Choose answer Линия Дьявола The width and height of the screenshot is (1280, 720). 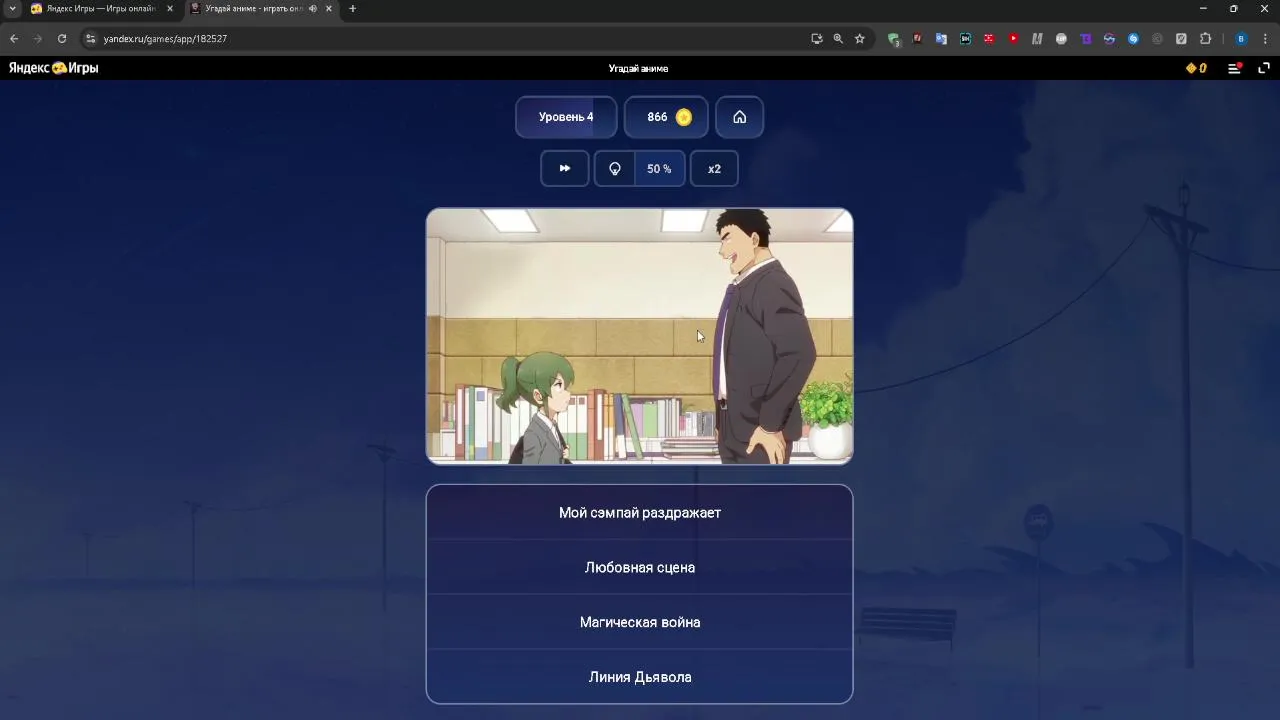tap(640, 677)
